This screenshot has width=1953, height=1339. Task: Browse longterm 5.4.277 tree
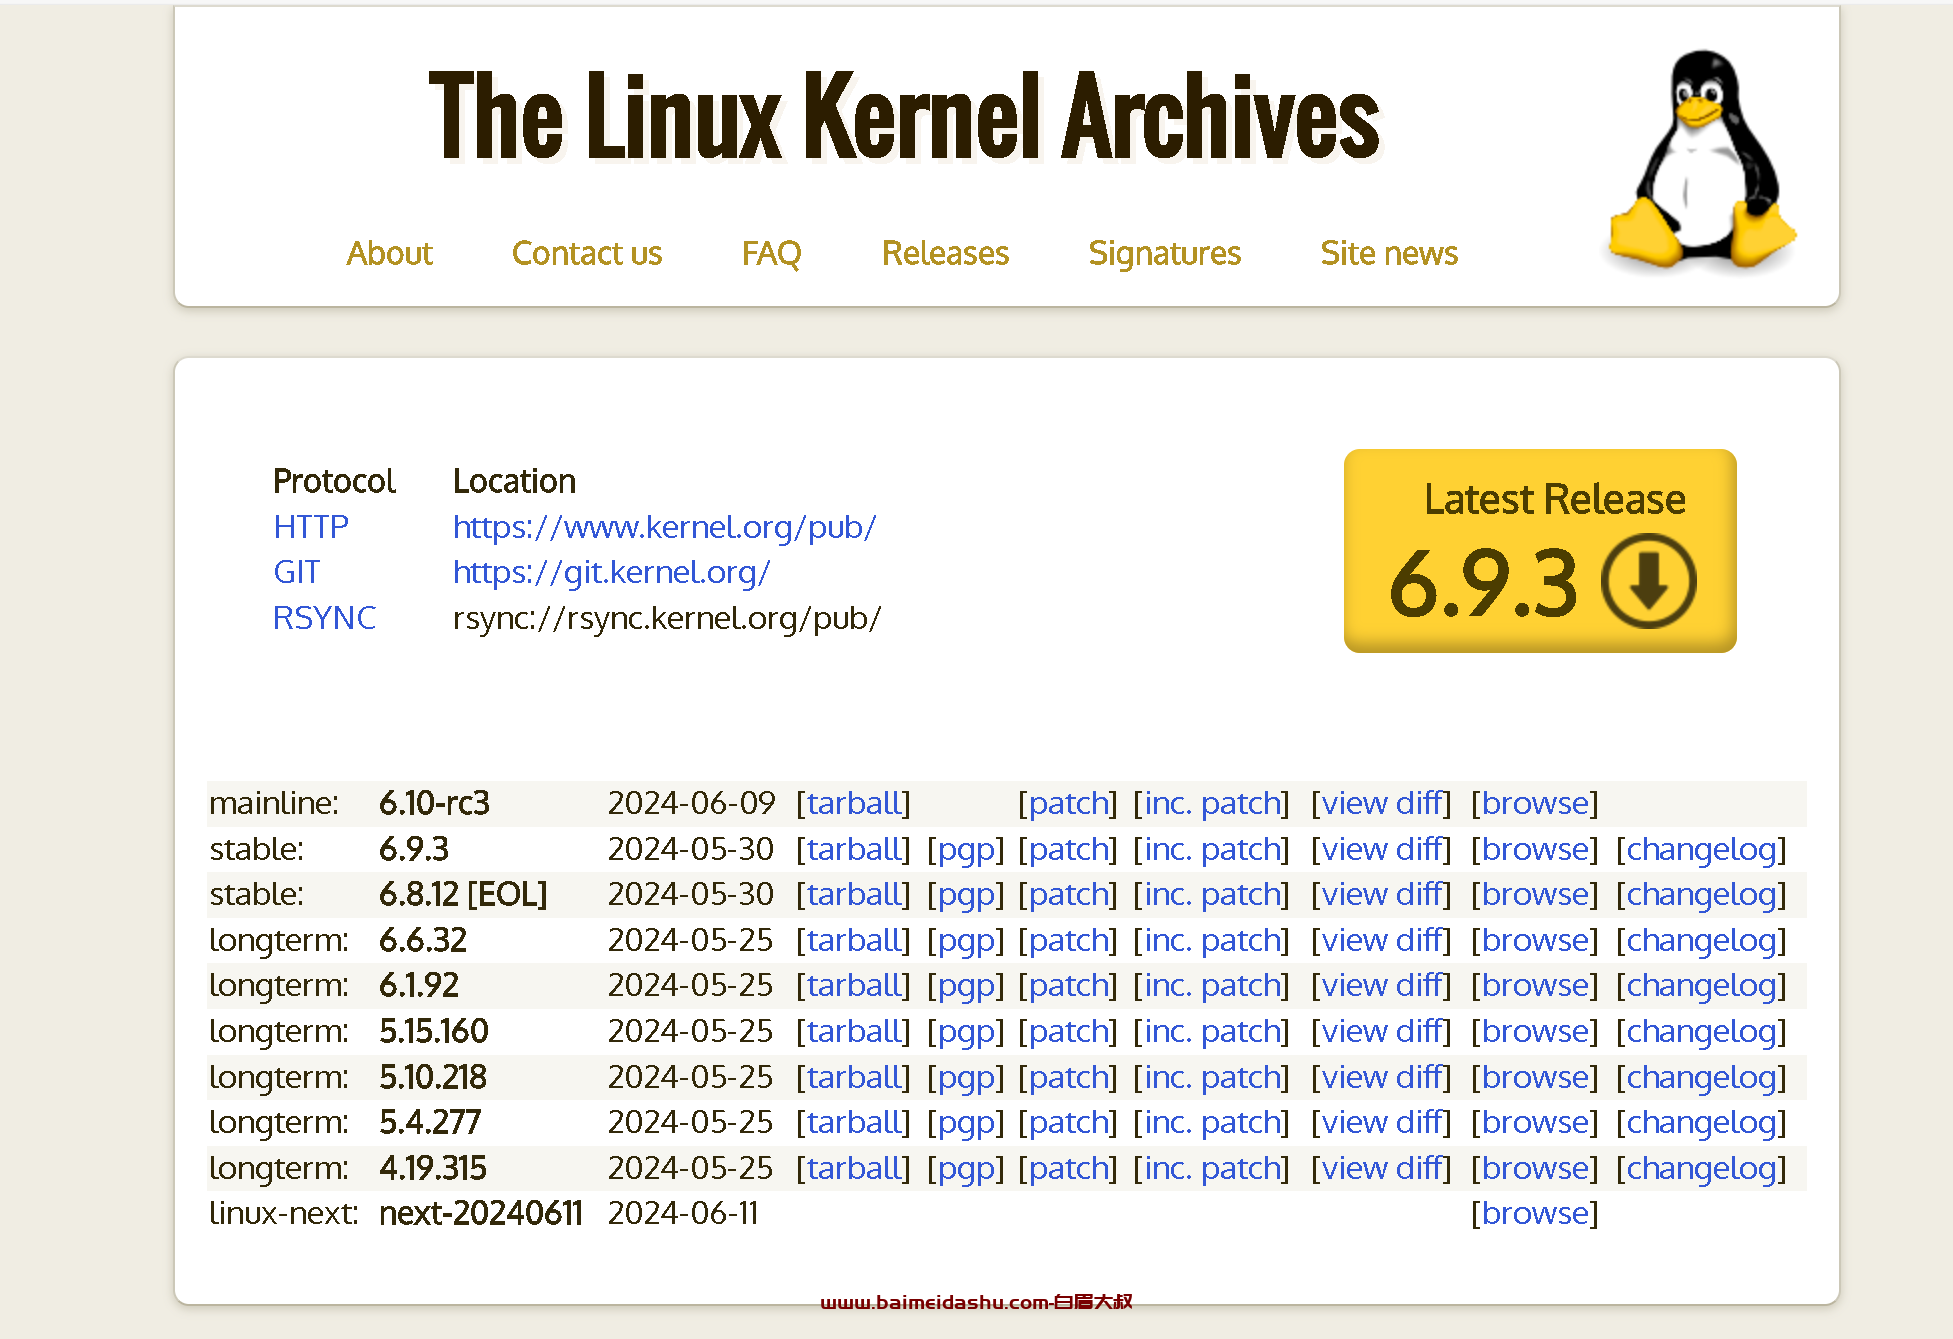point(1535,1122)
